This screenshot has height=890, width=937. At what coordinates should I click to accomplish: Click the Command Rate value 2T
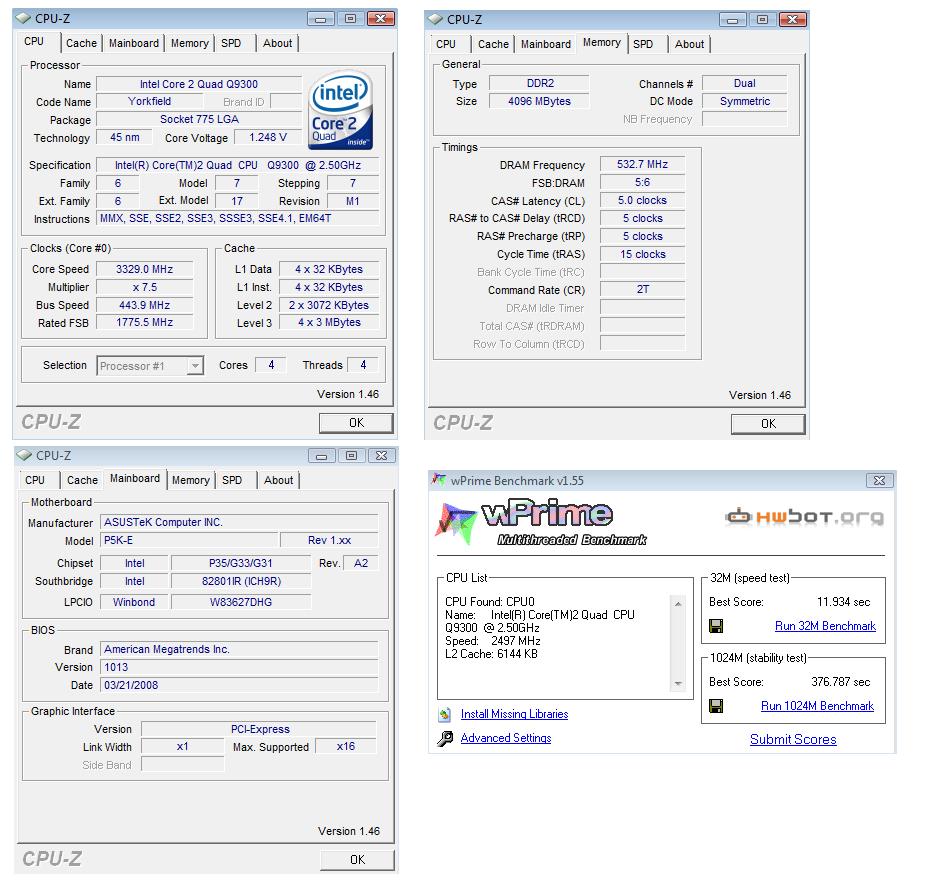coord(642,289)
